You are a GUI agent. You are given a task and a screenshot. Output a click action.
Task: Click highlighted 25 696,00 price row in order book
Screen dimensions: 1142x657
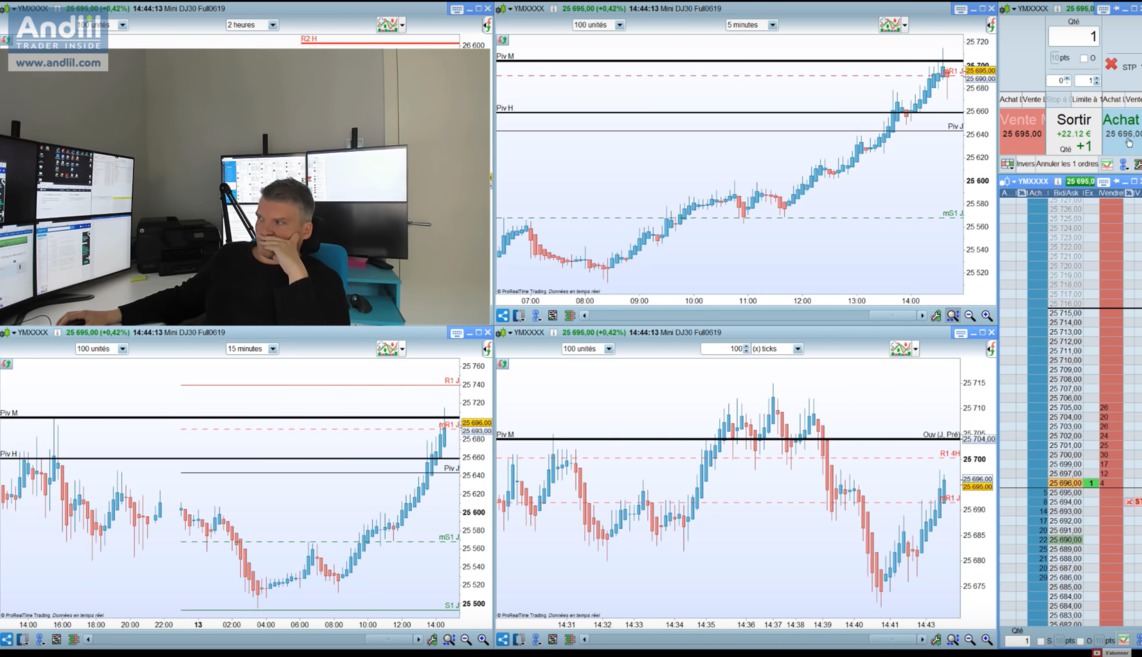1065,483
